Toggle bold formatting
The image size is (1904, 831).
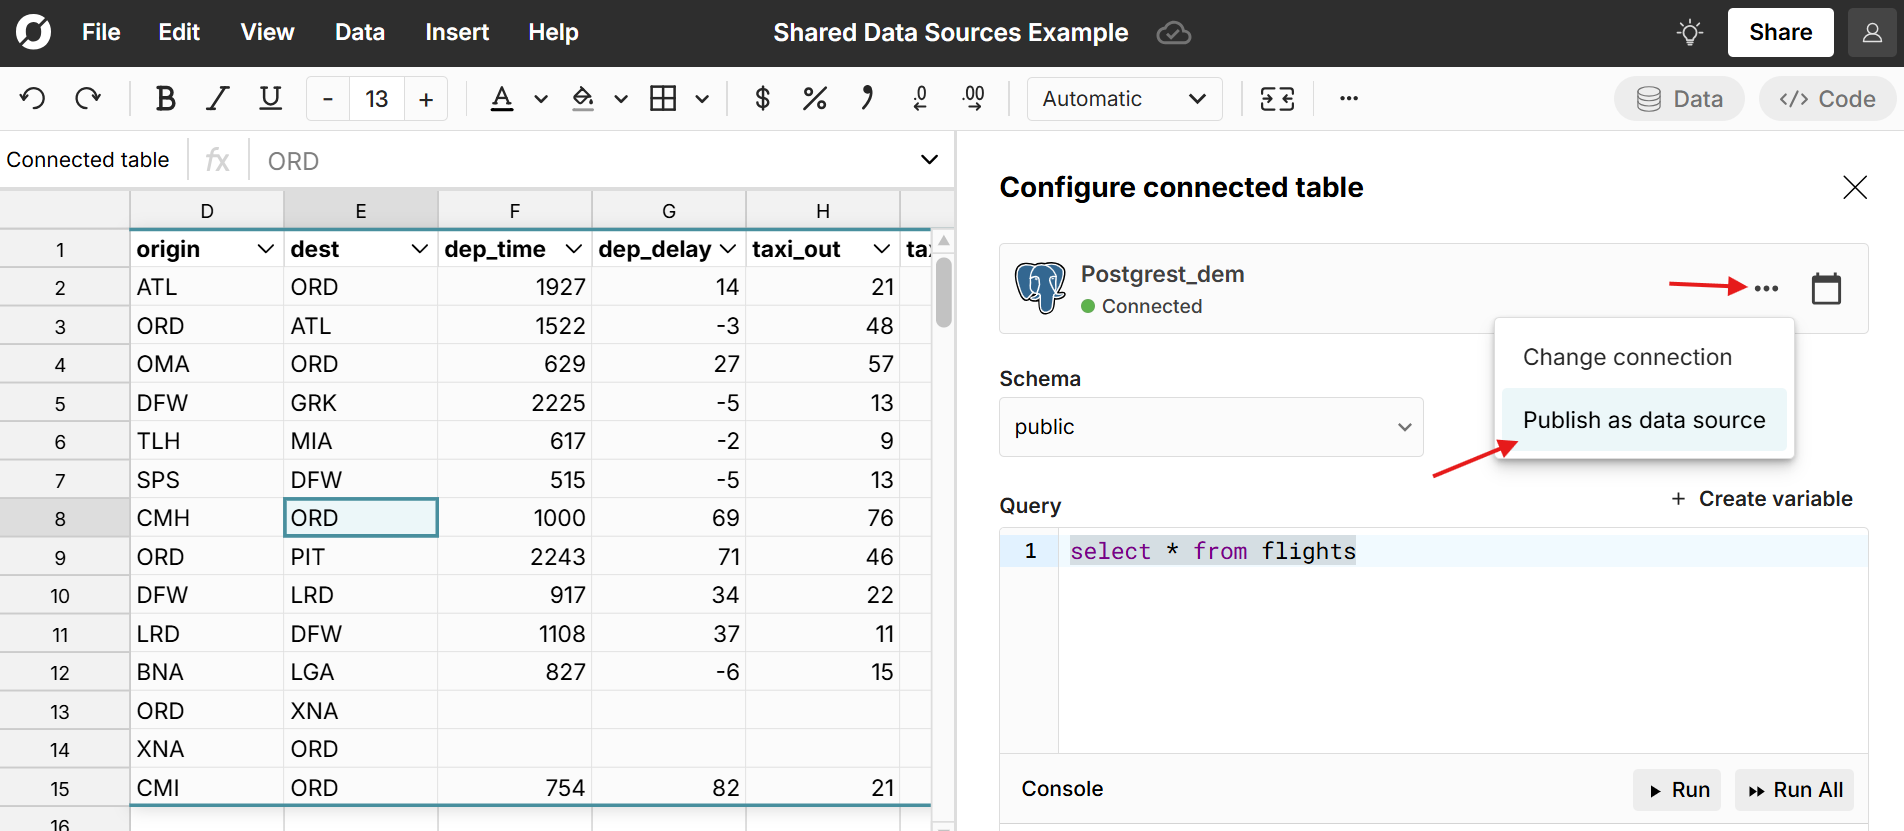[165, 98]
